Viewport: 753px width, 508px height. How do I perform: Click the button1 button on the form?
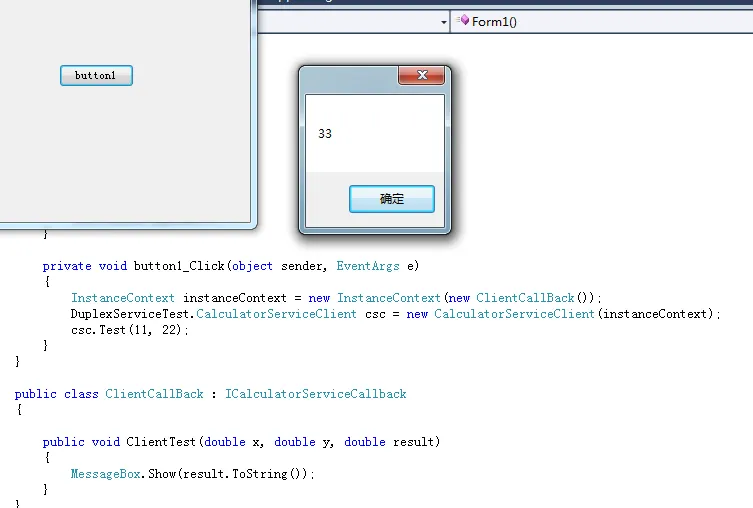96,76
